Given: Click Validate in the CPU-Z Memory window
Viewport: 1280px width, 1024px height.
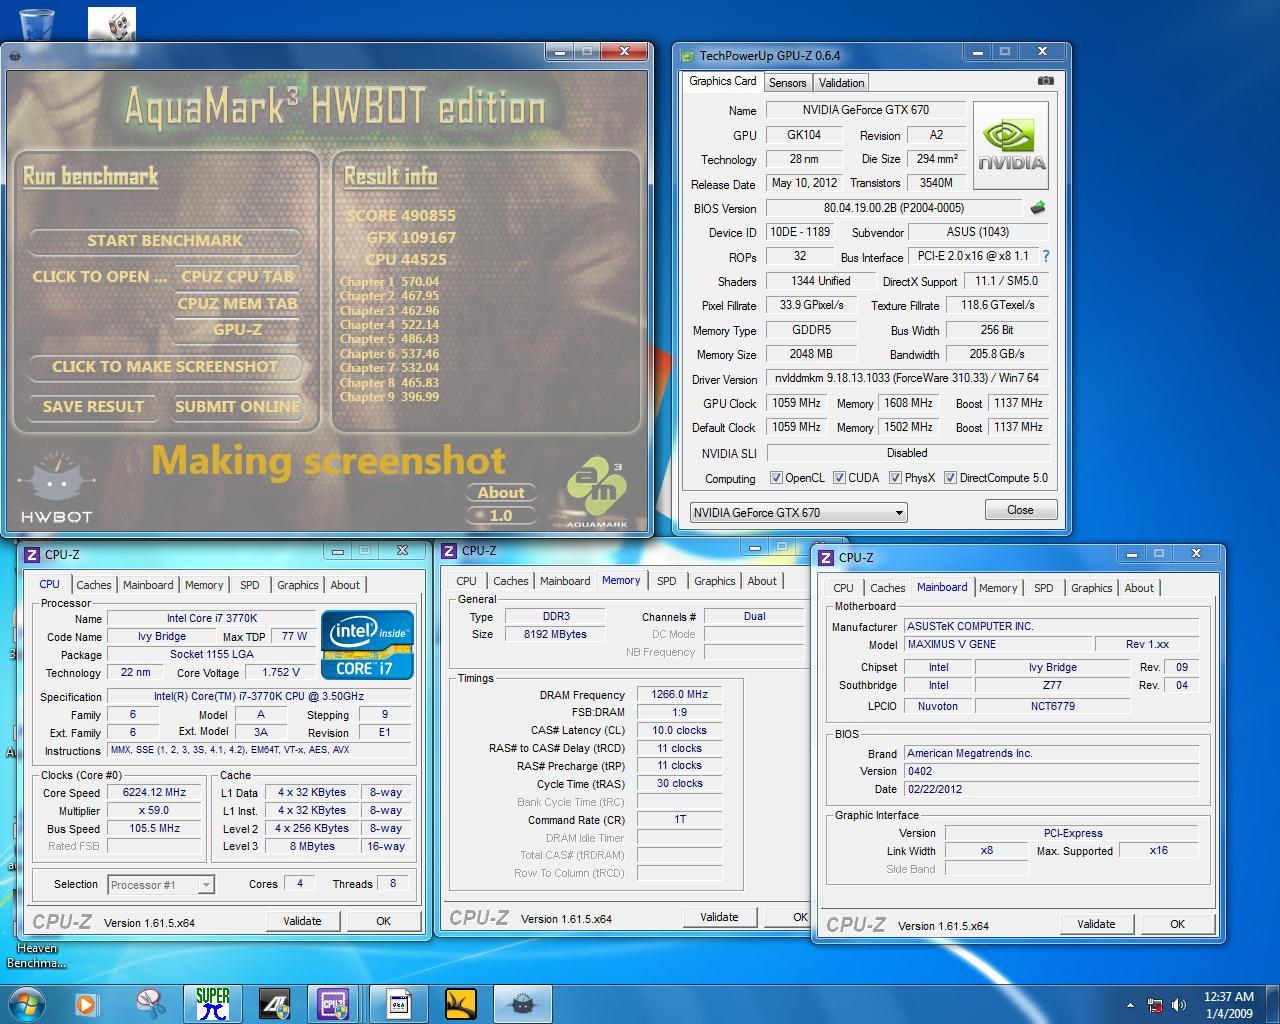Looking at the screenshot, I should [x=719, y=917].
